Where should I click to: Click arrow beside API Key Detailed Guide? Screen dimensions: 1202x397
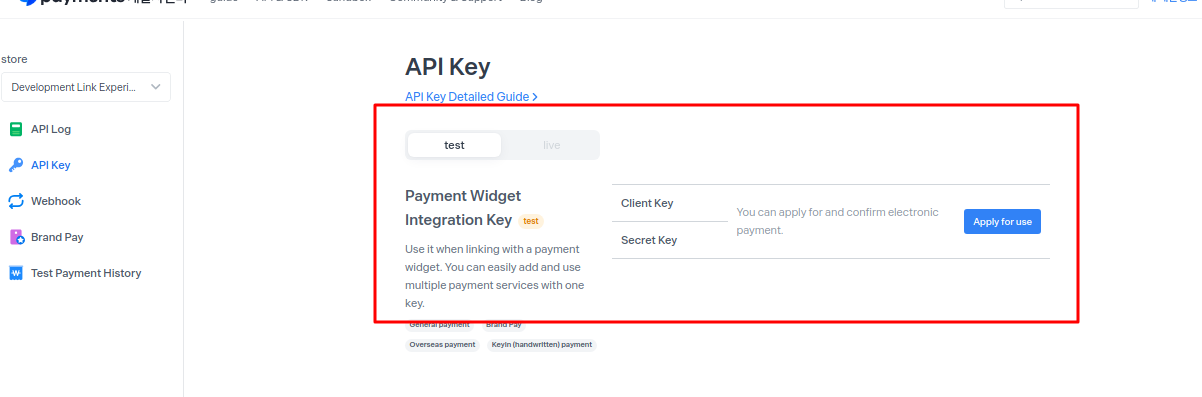(x=535, y=97)
